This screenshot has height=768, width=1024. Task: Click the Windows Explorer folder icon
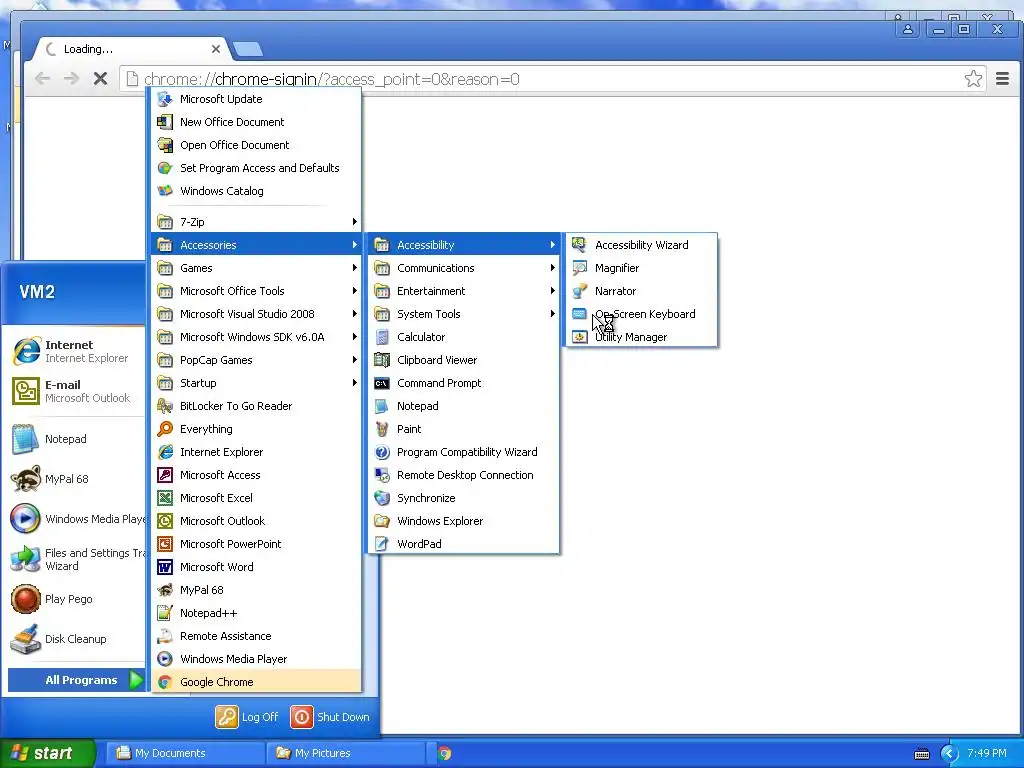click(x=382, y=521)
